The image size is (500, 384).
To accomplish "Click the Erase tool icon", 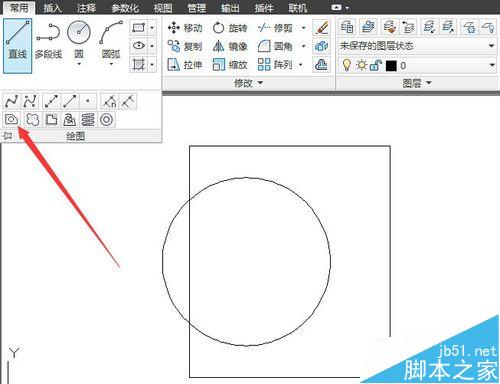I will coord(321,28).
